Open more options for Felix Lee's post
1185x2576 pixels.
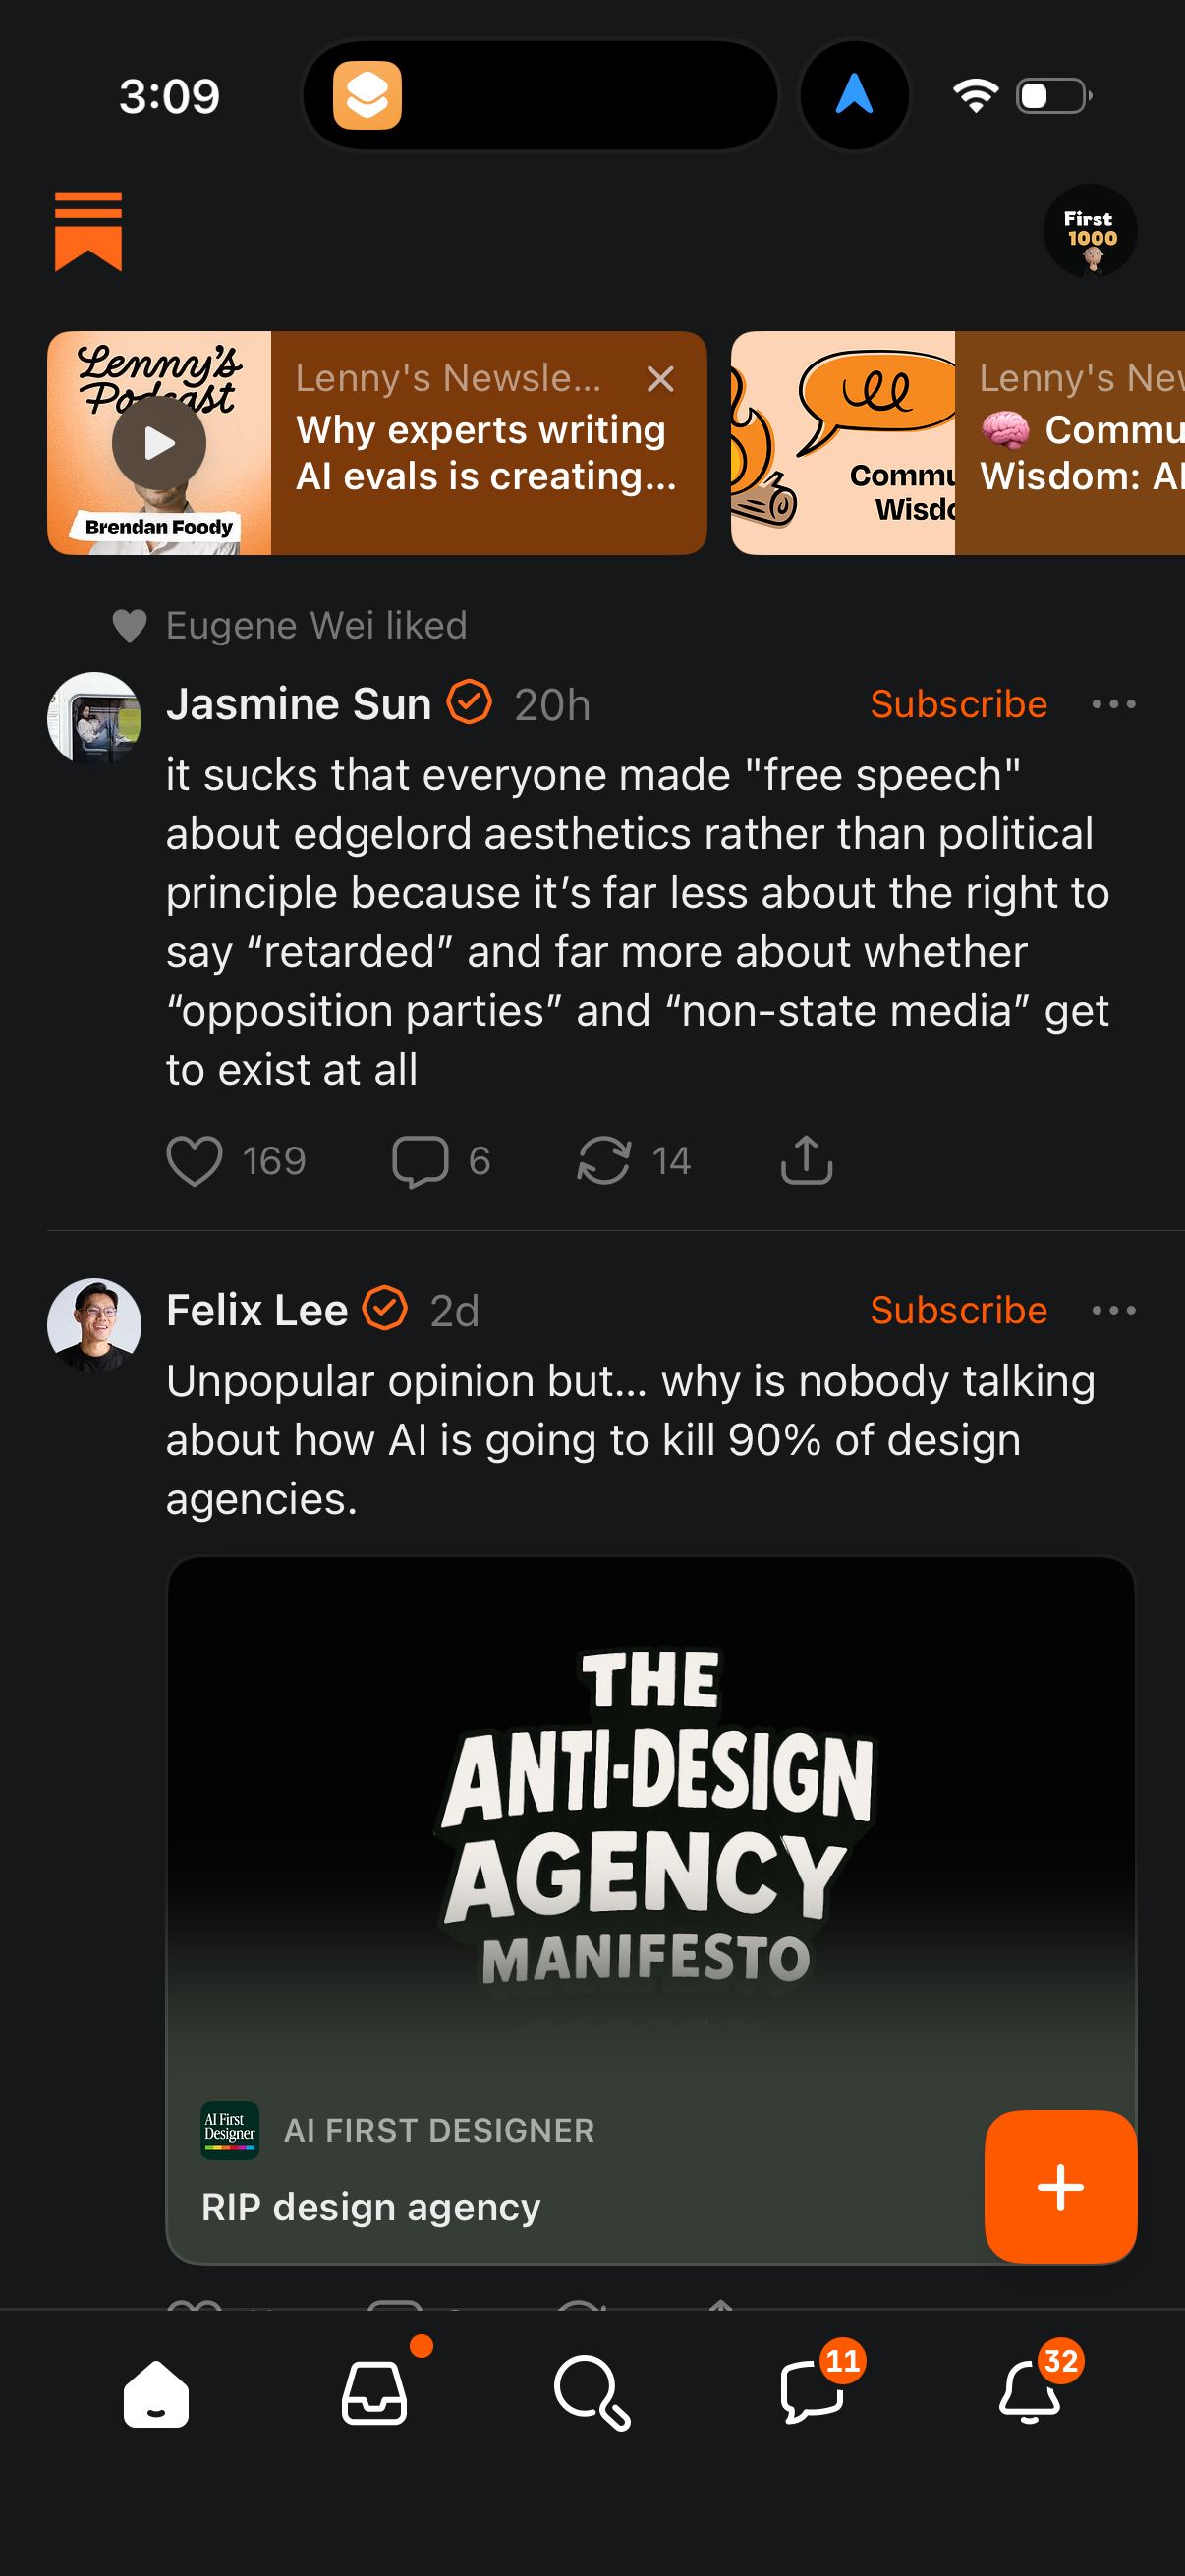pyautogui.click(x=1113, y=1311)
